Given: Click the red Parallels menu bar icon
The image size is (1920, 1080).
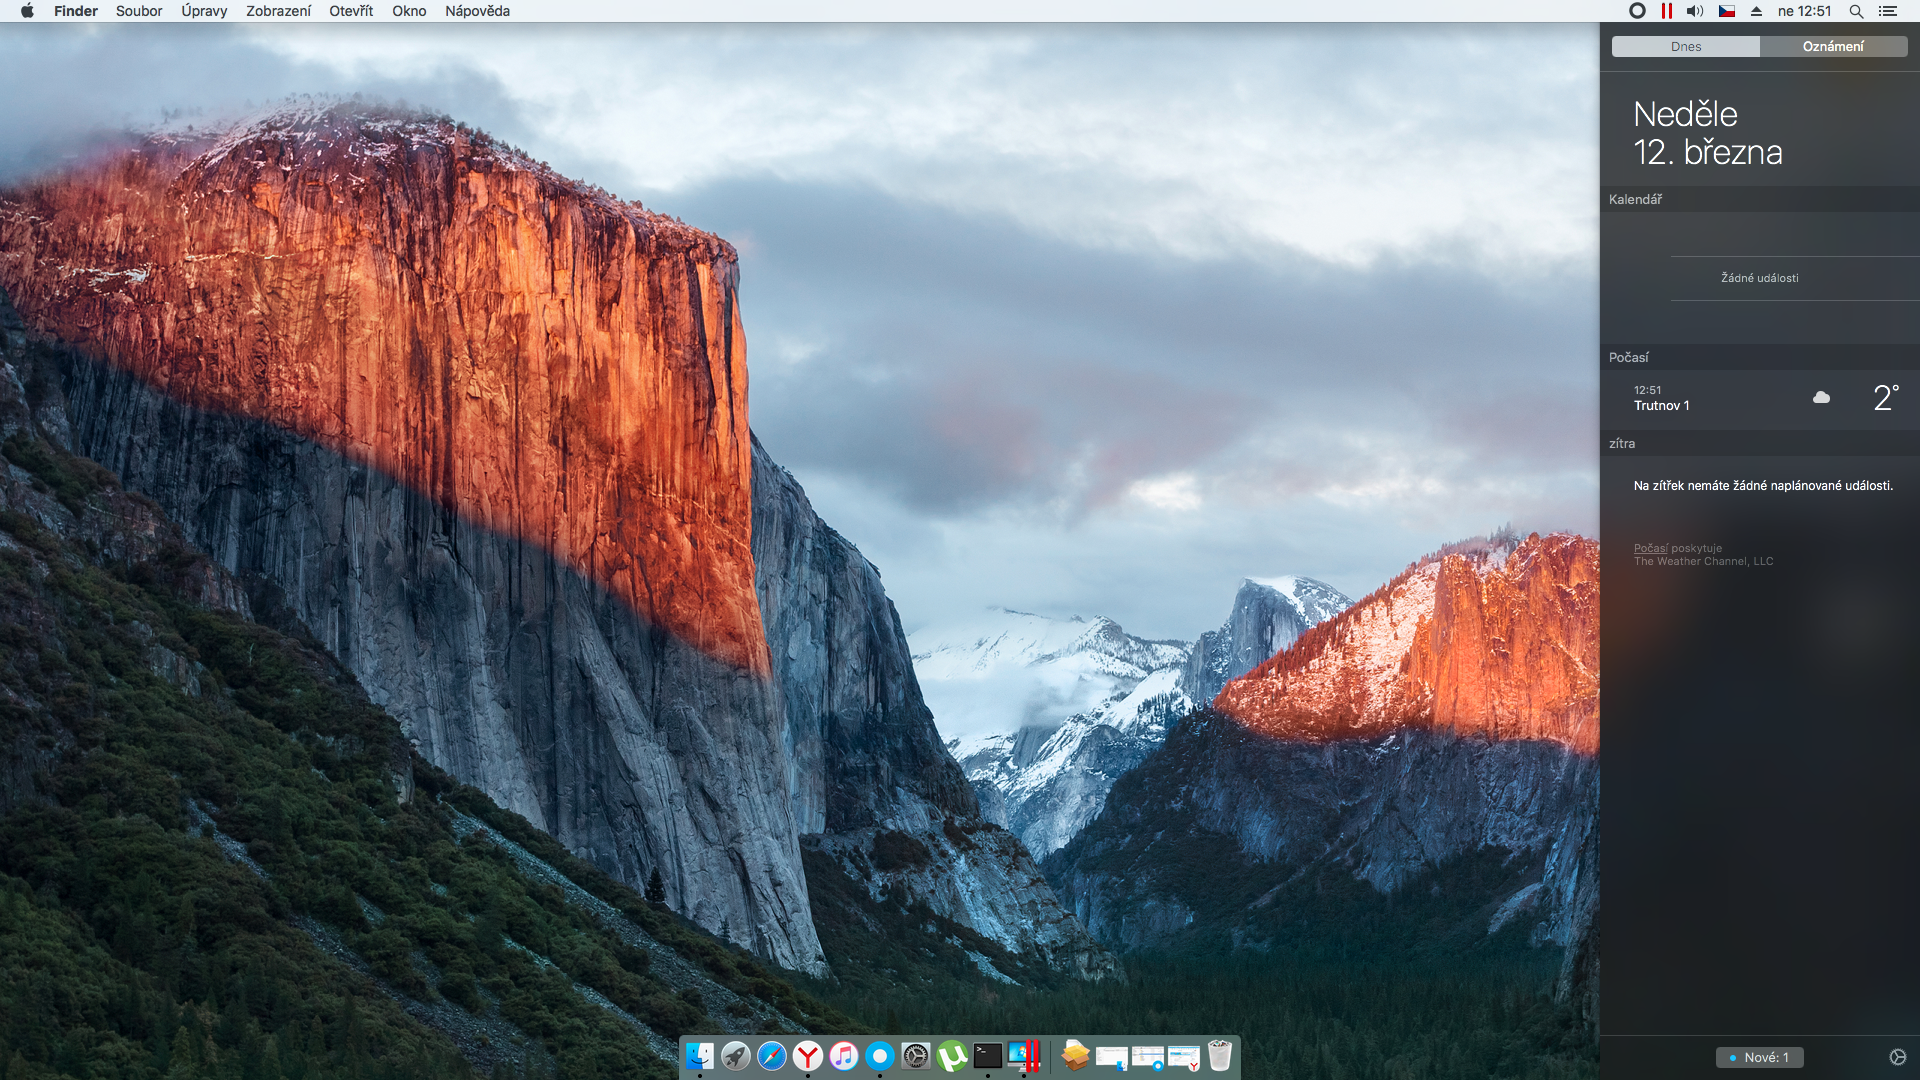Looking at the screenshot, I should 1666,11.
